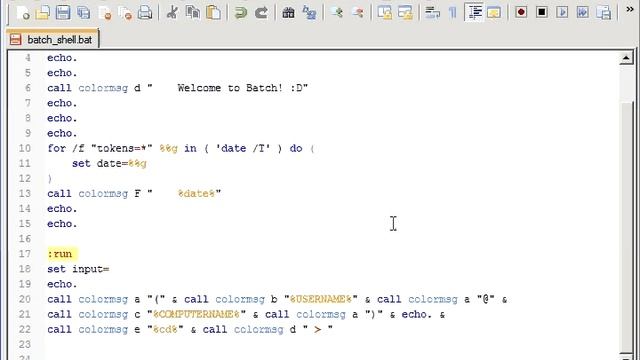
Task: Click line number 16 in margin
Action: pos(24,239)
